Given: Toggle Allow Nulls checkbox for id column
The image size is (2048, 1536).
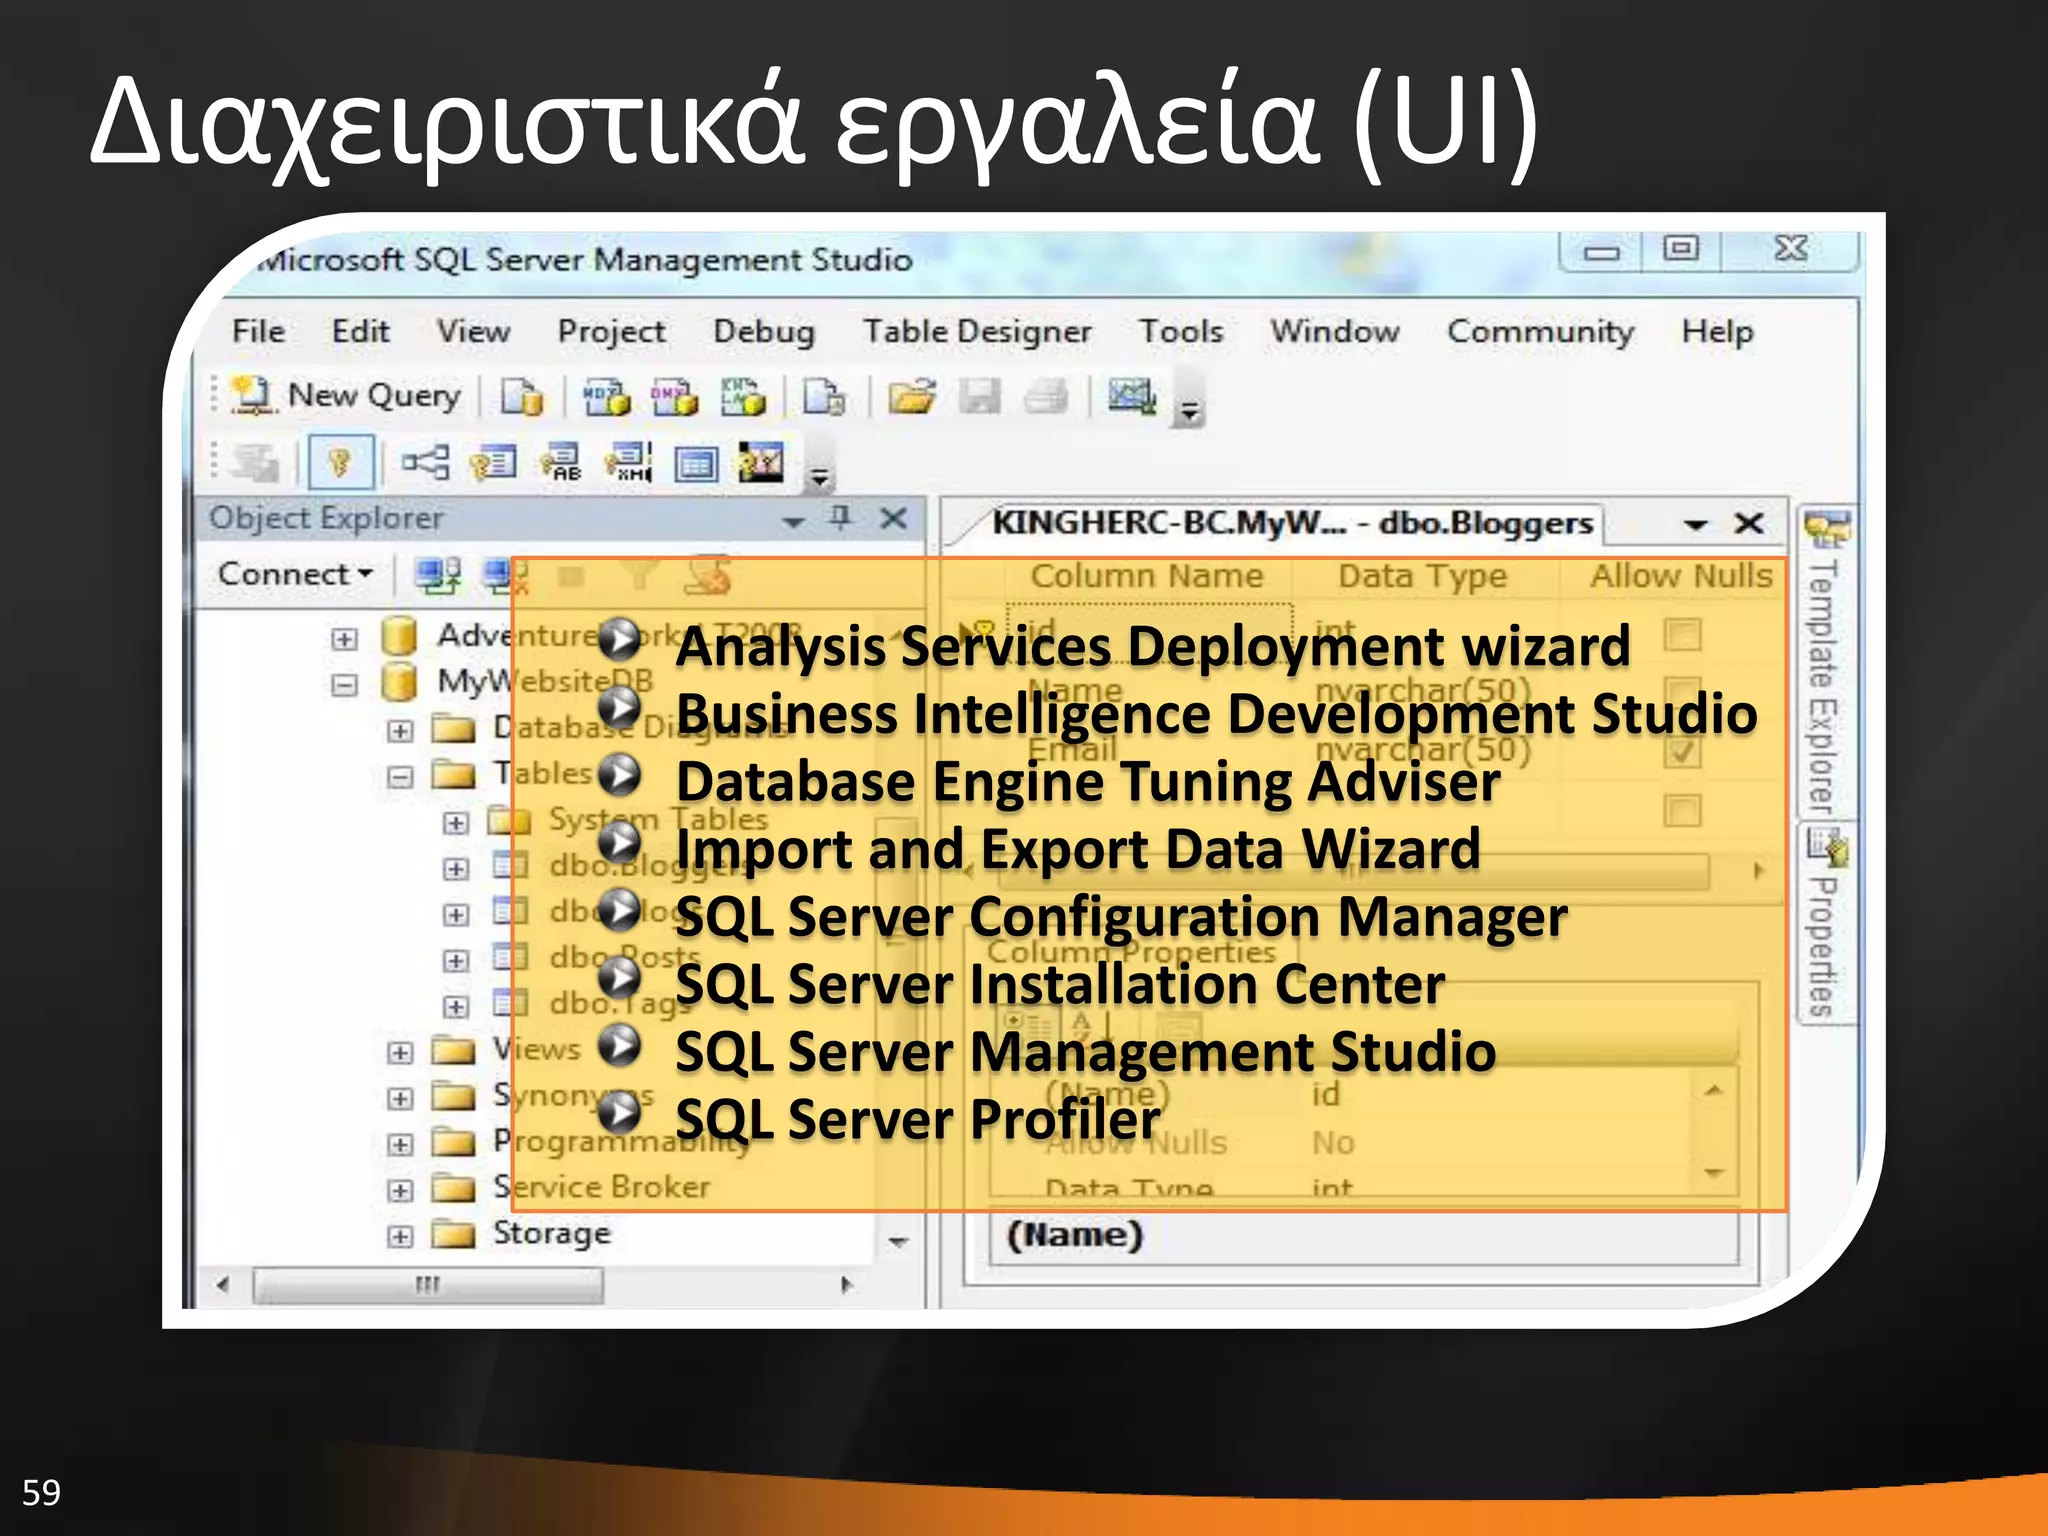Looking at the screenshot, I should pyautogui.click(x=1682, y=634).
